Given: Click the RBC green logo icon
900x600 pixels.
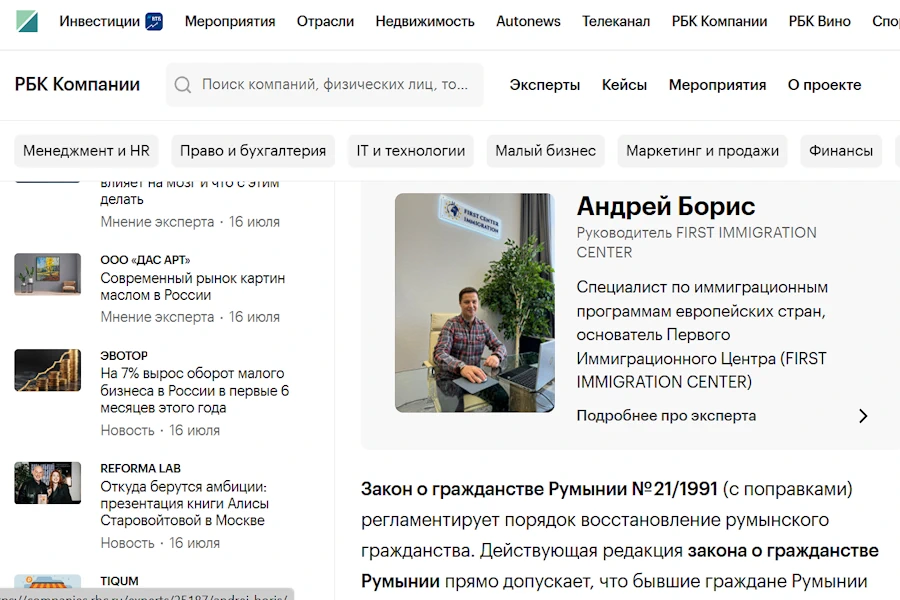Looking at the screenshot, I should (27, 21).
